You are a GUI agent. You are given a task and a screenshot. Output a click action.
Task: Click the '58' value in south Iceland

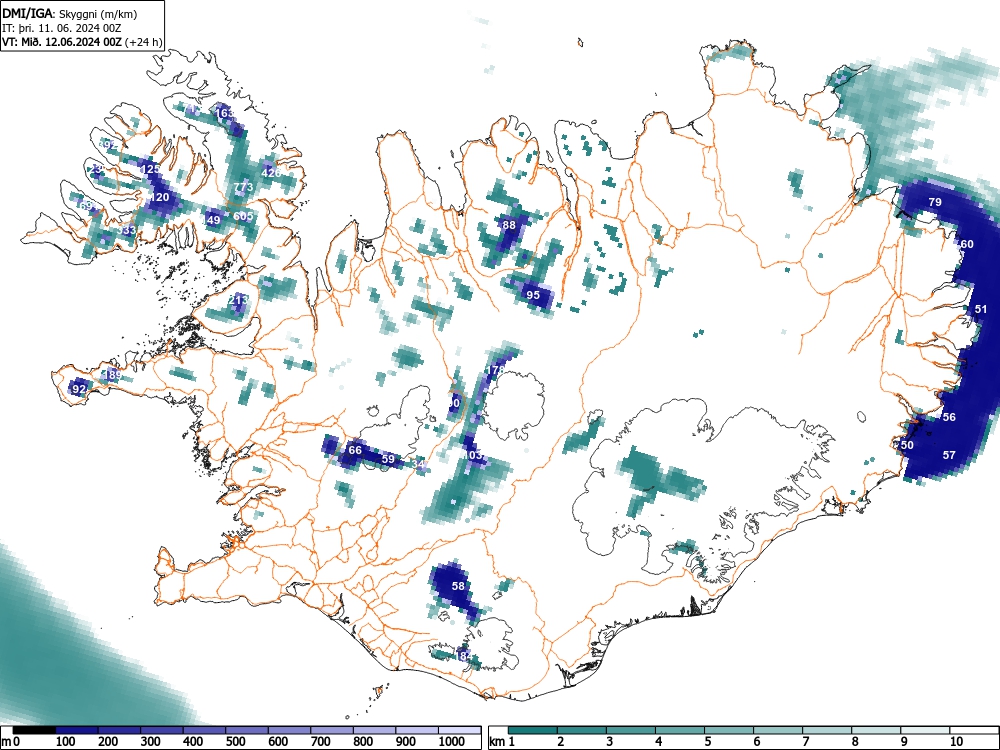[458, 585]
